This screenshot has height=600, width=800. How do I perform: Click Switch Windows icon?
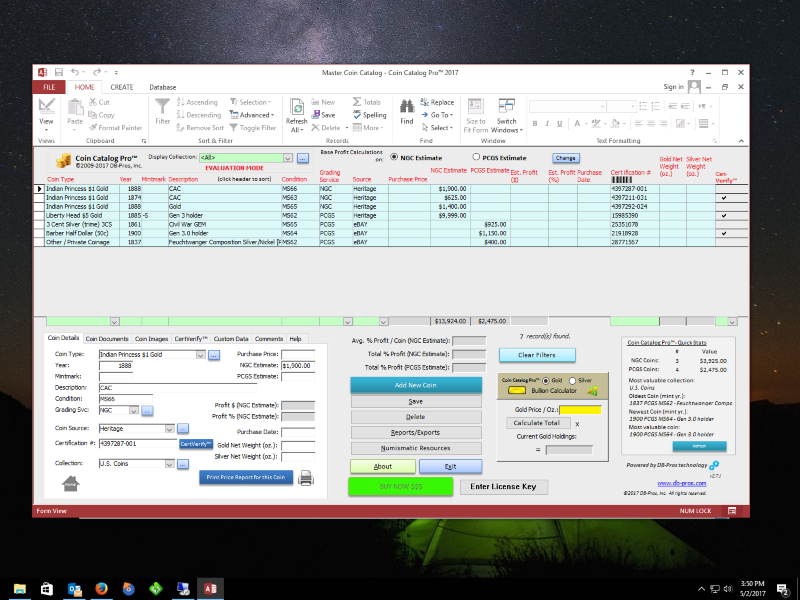(507, 106)
